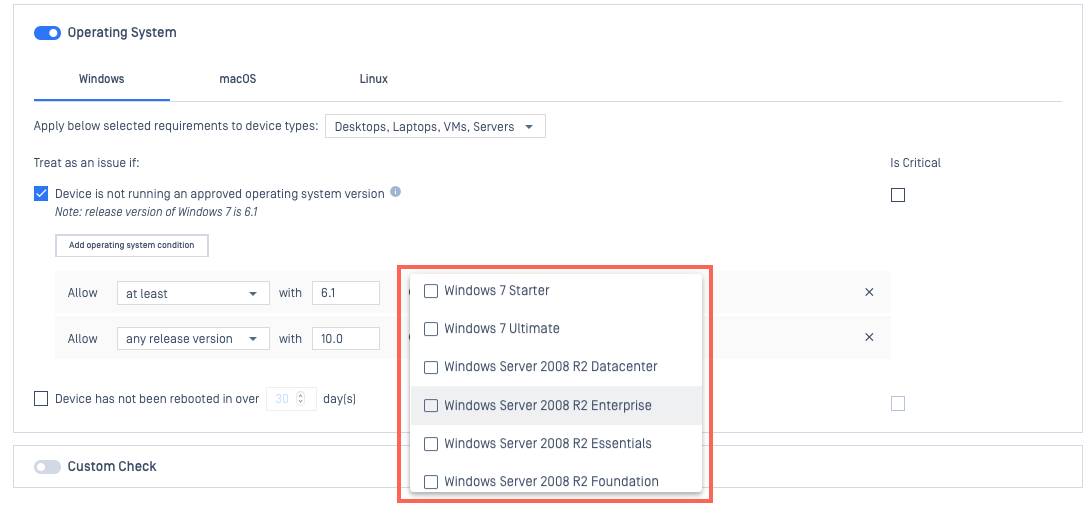1086x512 pixels.
Task: Switch to the Windows tab
Action: (x=101, y=79)
